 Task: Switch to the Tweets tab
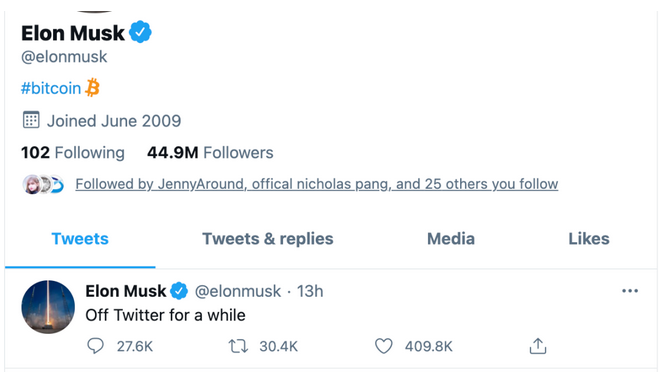click(80, 239)
